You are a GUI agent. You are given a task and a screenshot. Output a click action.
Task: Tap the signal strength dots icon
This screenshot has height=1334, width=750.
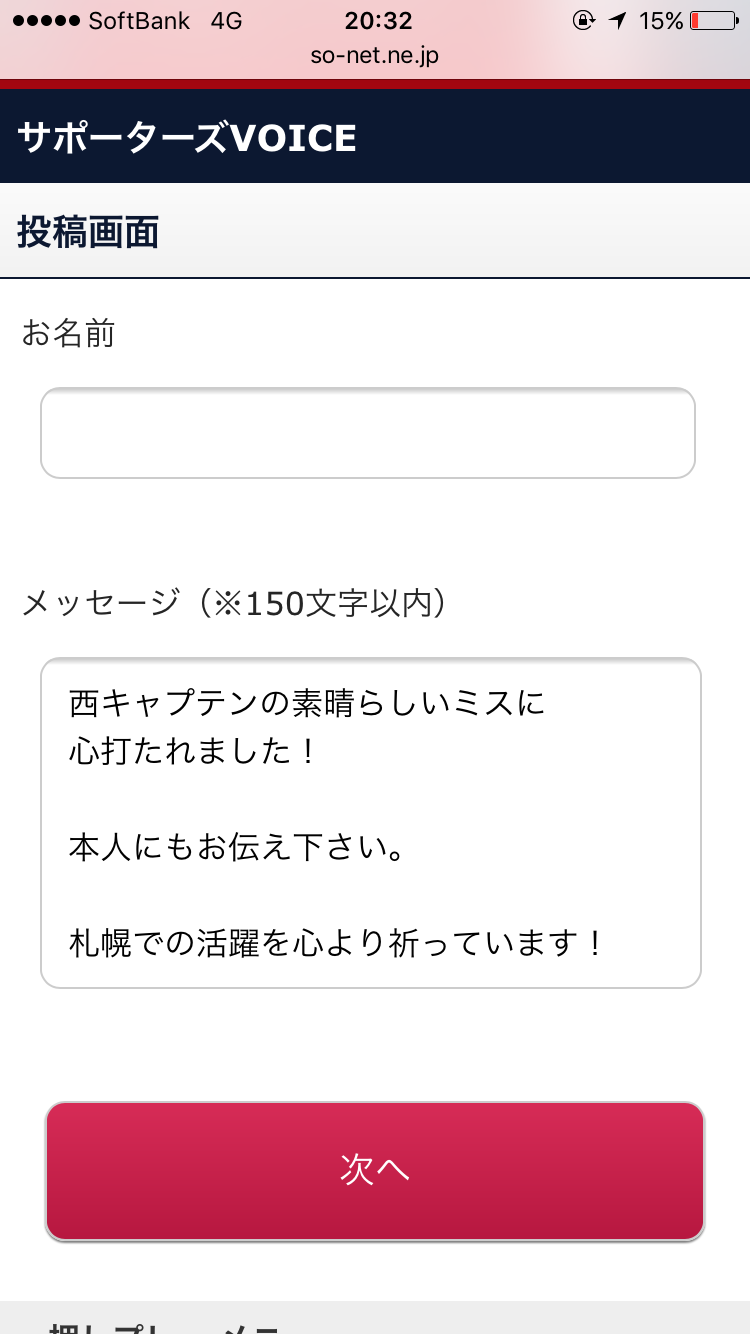[x=45, y=21]
